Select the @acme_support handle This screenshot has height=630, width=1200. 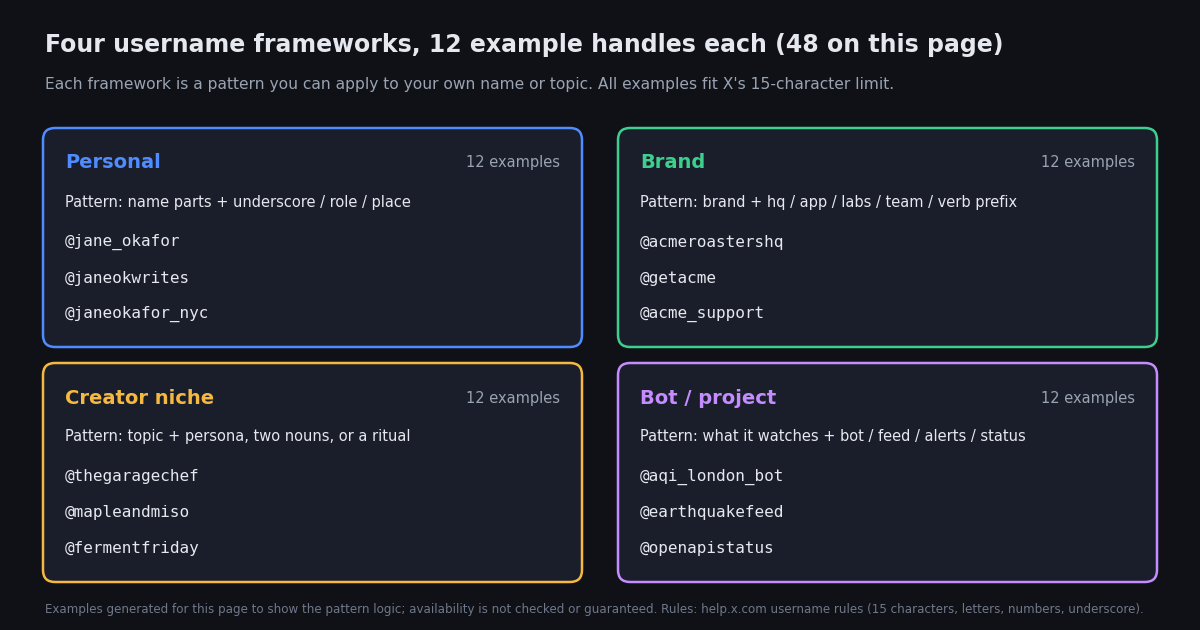702,313
